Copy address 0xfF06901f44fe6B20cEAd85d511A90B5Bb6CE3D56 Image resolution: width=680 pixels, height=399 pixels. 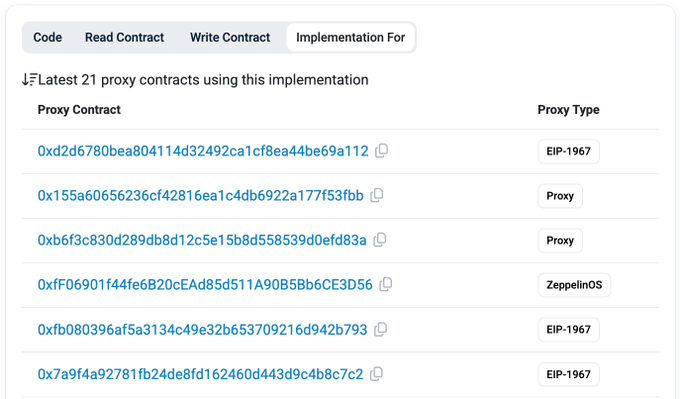point(386,285)
